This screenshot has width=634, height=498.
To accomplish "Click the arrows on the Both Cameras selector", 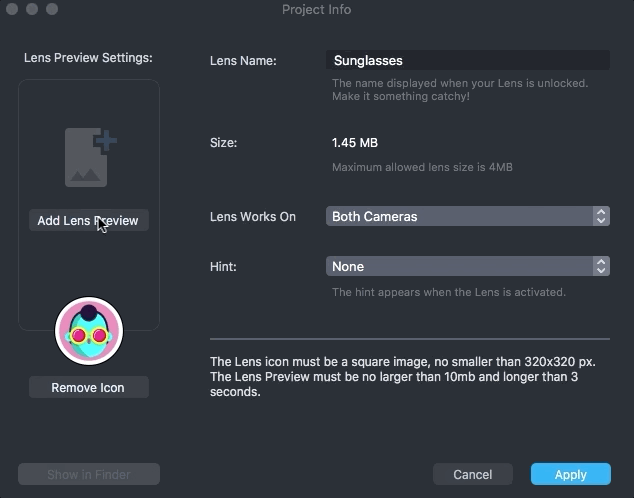I will tap(600, 216).
